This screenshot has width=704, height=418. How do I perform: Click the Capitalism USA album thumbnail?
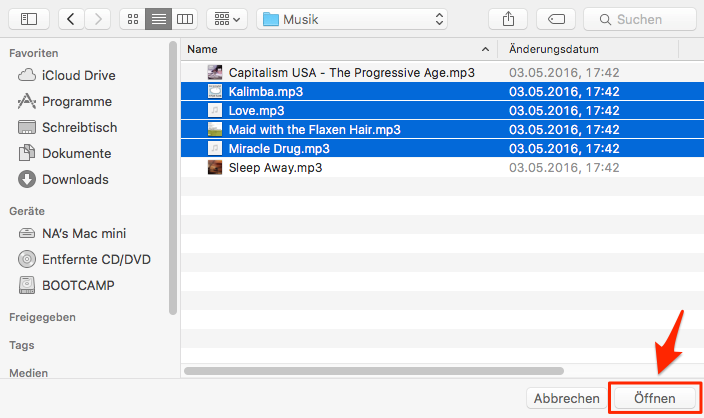[x=215, y=72]
